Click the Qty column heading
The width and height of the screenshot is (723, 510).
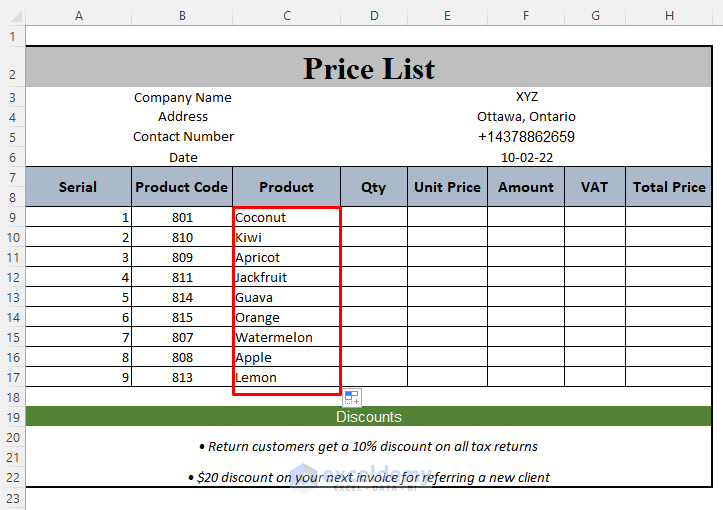tap(374, 187)
